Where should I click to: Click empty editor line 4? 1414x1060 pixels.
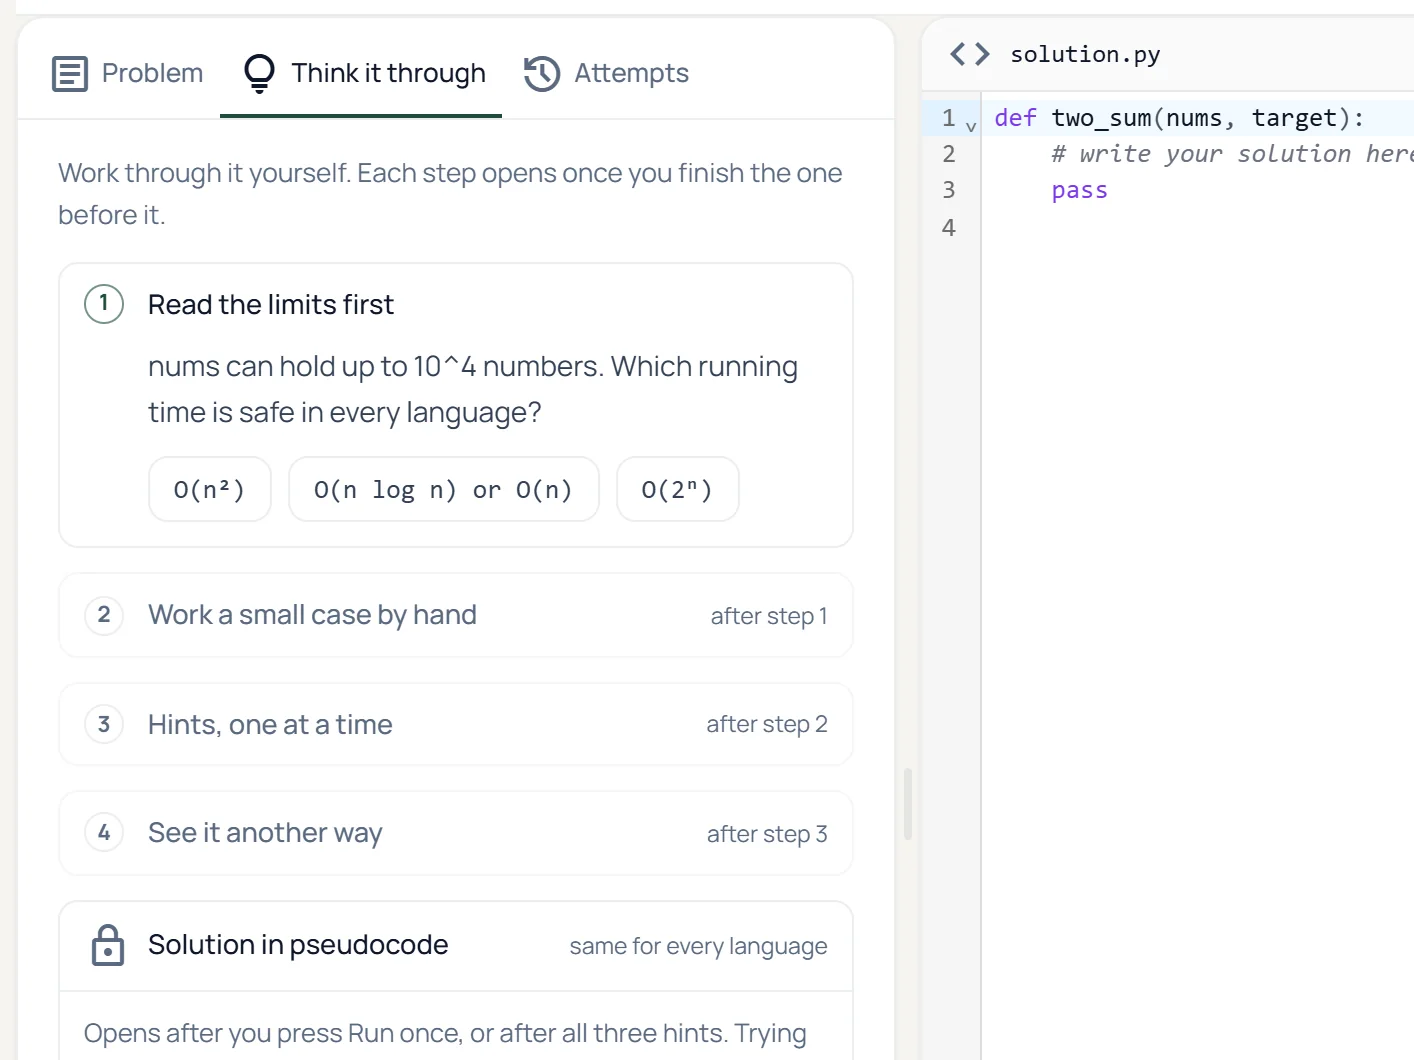pos(1197,228)
